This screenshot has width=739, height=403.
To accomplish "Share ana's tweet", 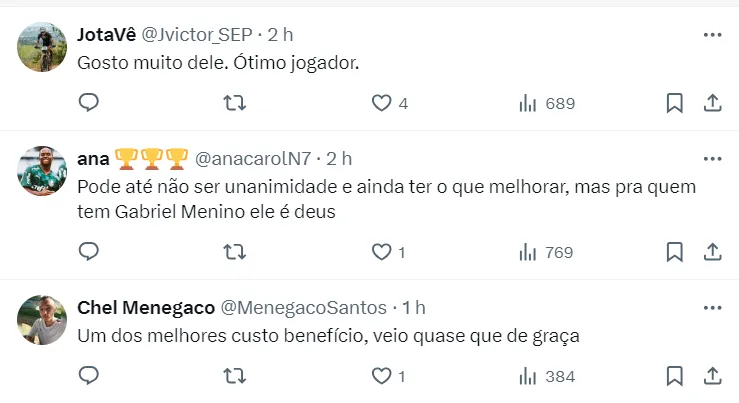I will tap(712, 252).
